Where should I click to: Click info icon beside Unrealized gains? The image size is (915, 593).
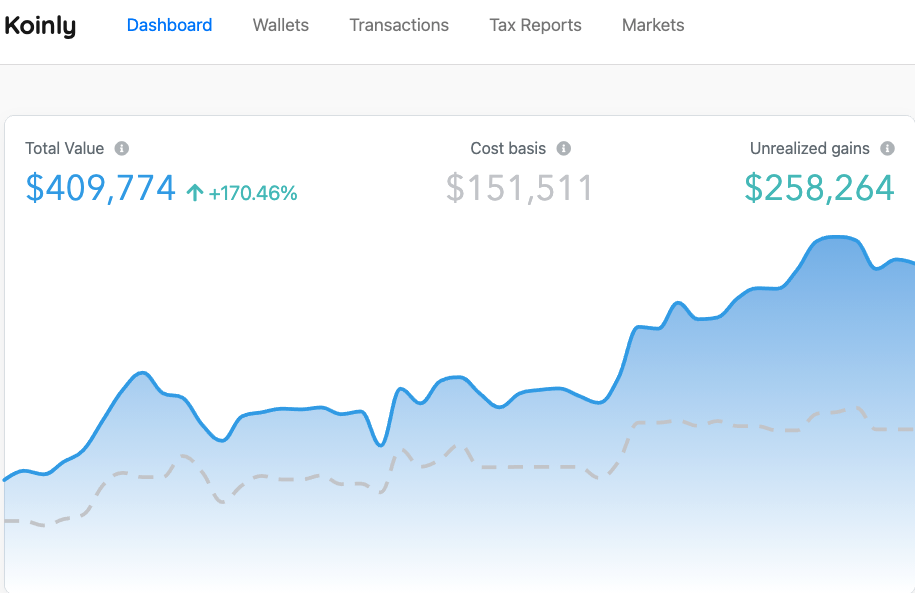[887, 149]
